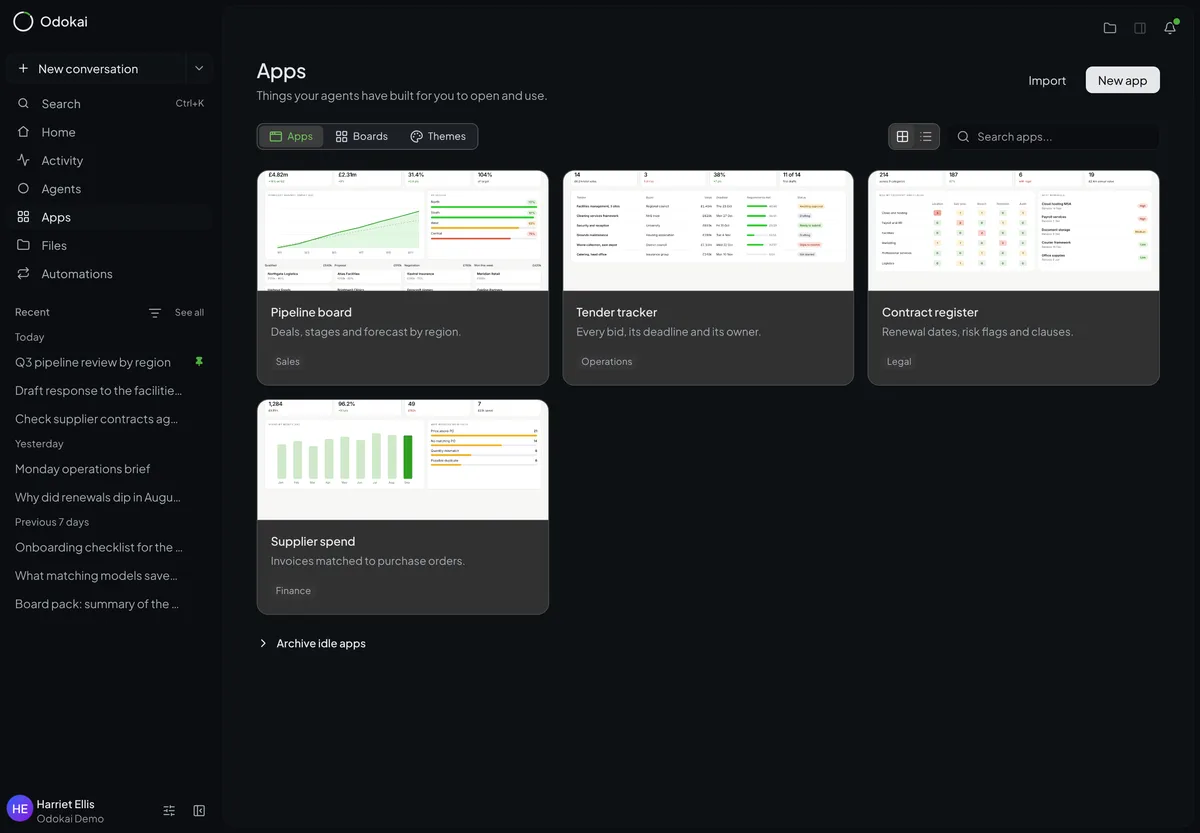Click the Legal tag
Image resolution: width=1200 pixels, height=833 pixels.
(x=899, y=362)
